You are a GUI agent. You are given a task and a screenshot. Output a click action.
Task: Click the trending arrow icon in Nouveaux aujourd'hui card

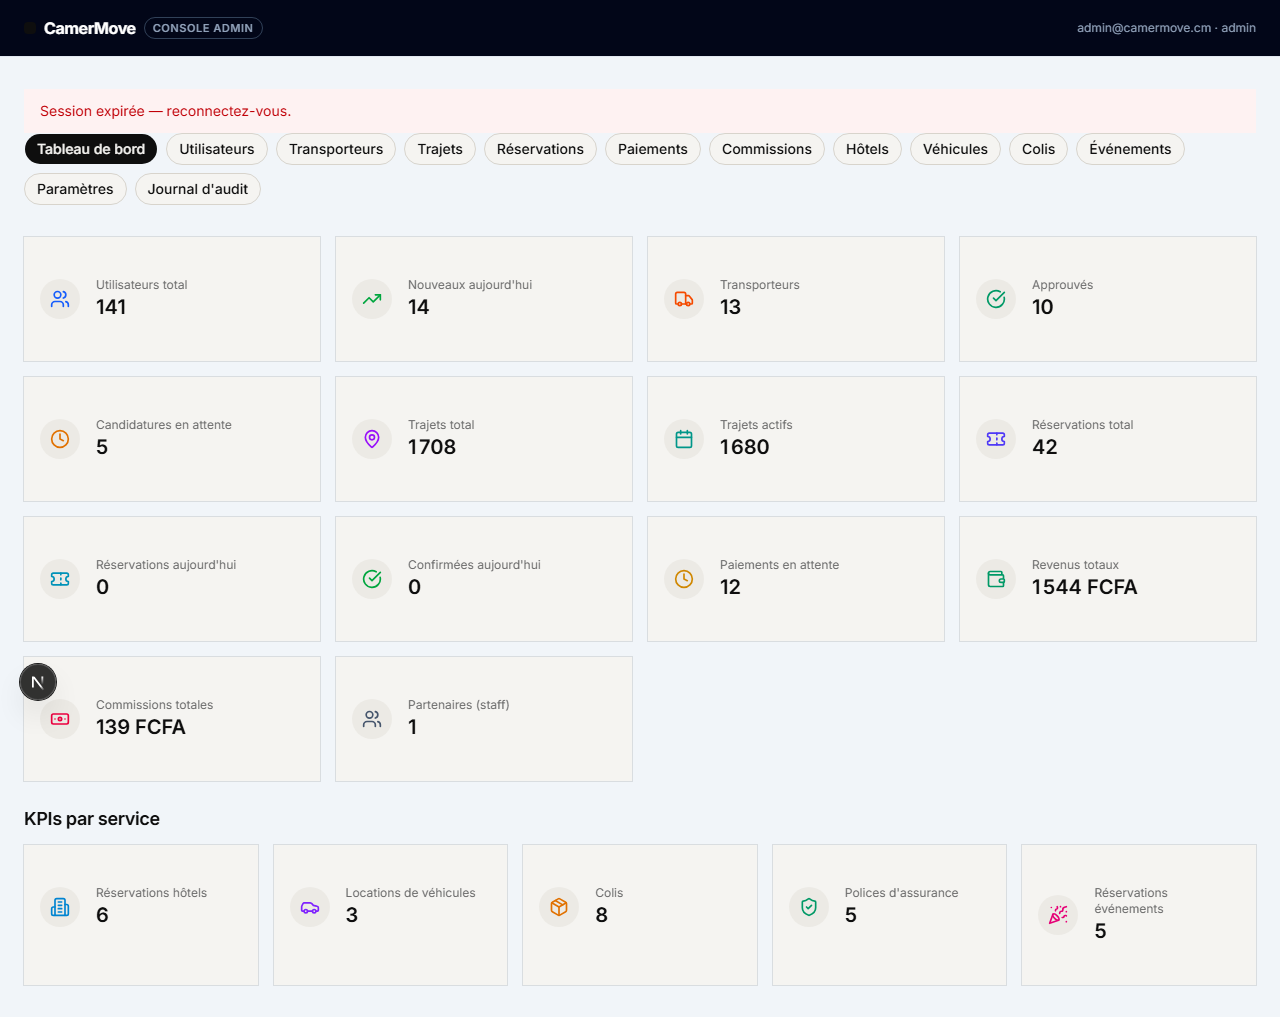point(372,299)
